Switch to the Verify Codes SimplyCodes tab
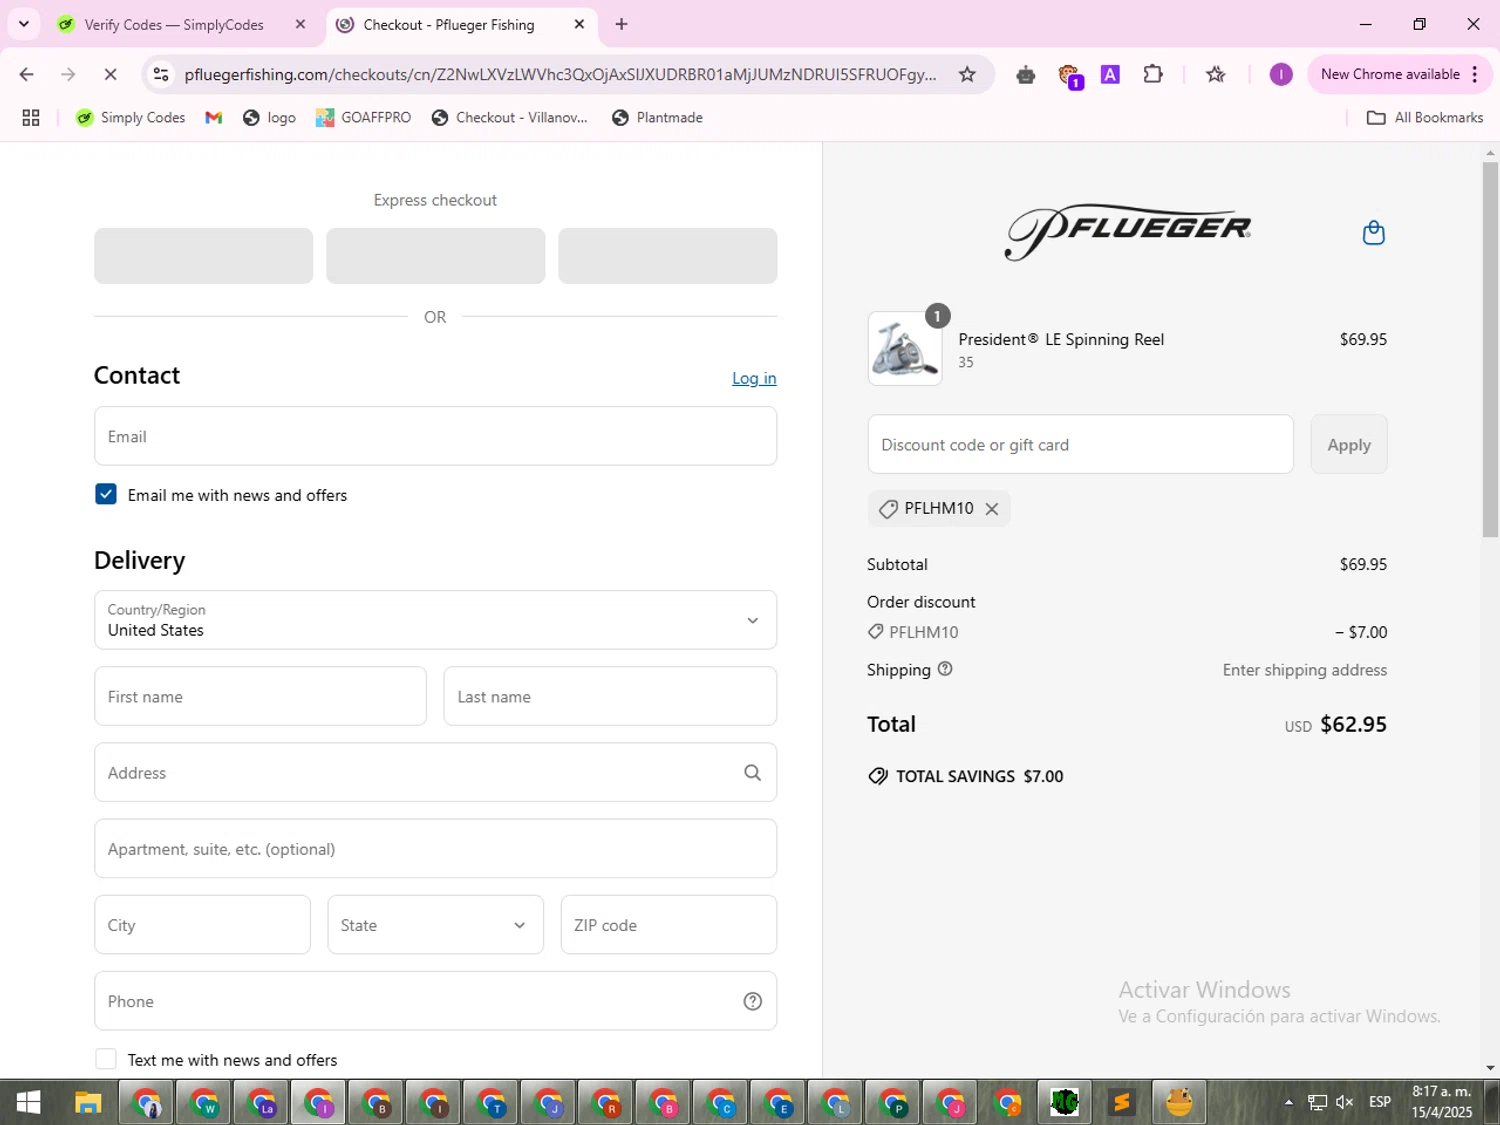The image size is (1500, 1125). click(x=174, y=25)
